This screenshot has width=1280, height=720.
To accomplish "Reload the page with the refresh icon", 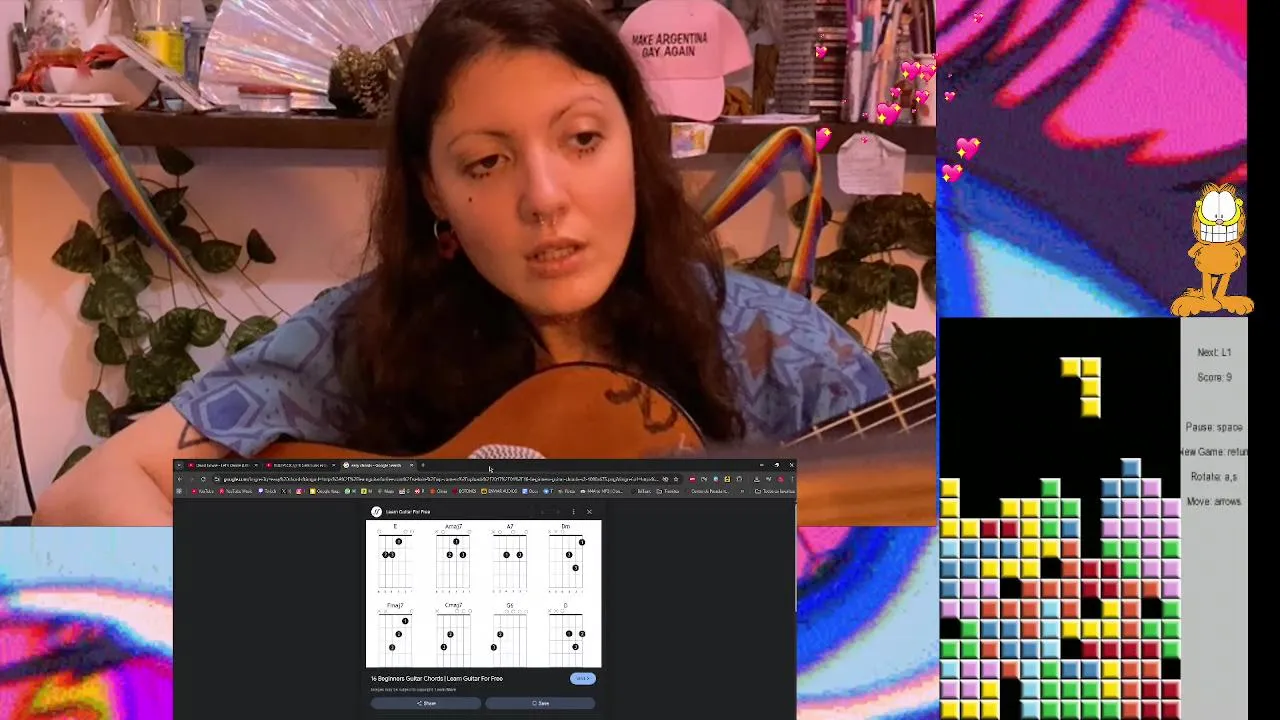I will (203, 479).
